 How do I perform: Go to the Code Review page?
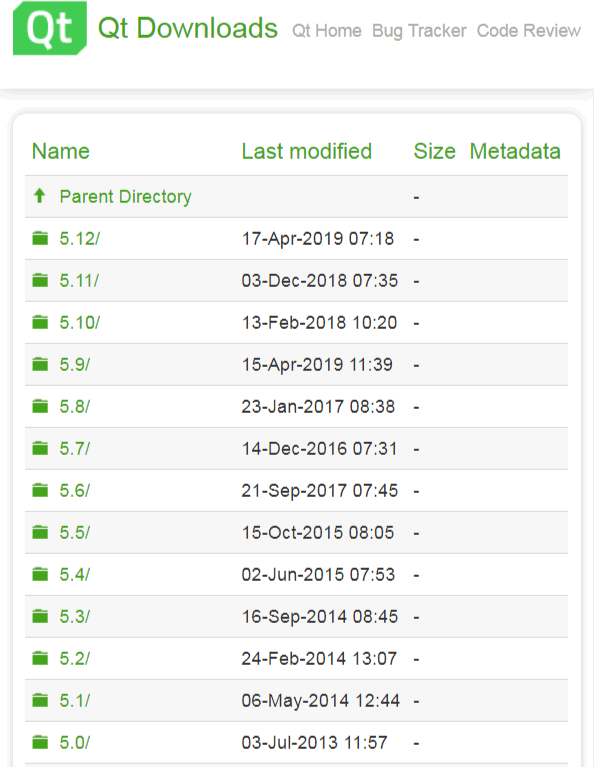pos(529,31)
